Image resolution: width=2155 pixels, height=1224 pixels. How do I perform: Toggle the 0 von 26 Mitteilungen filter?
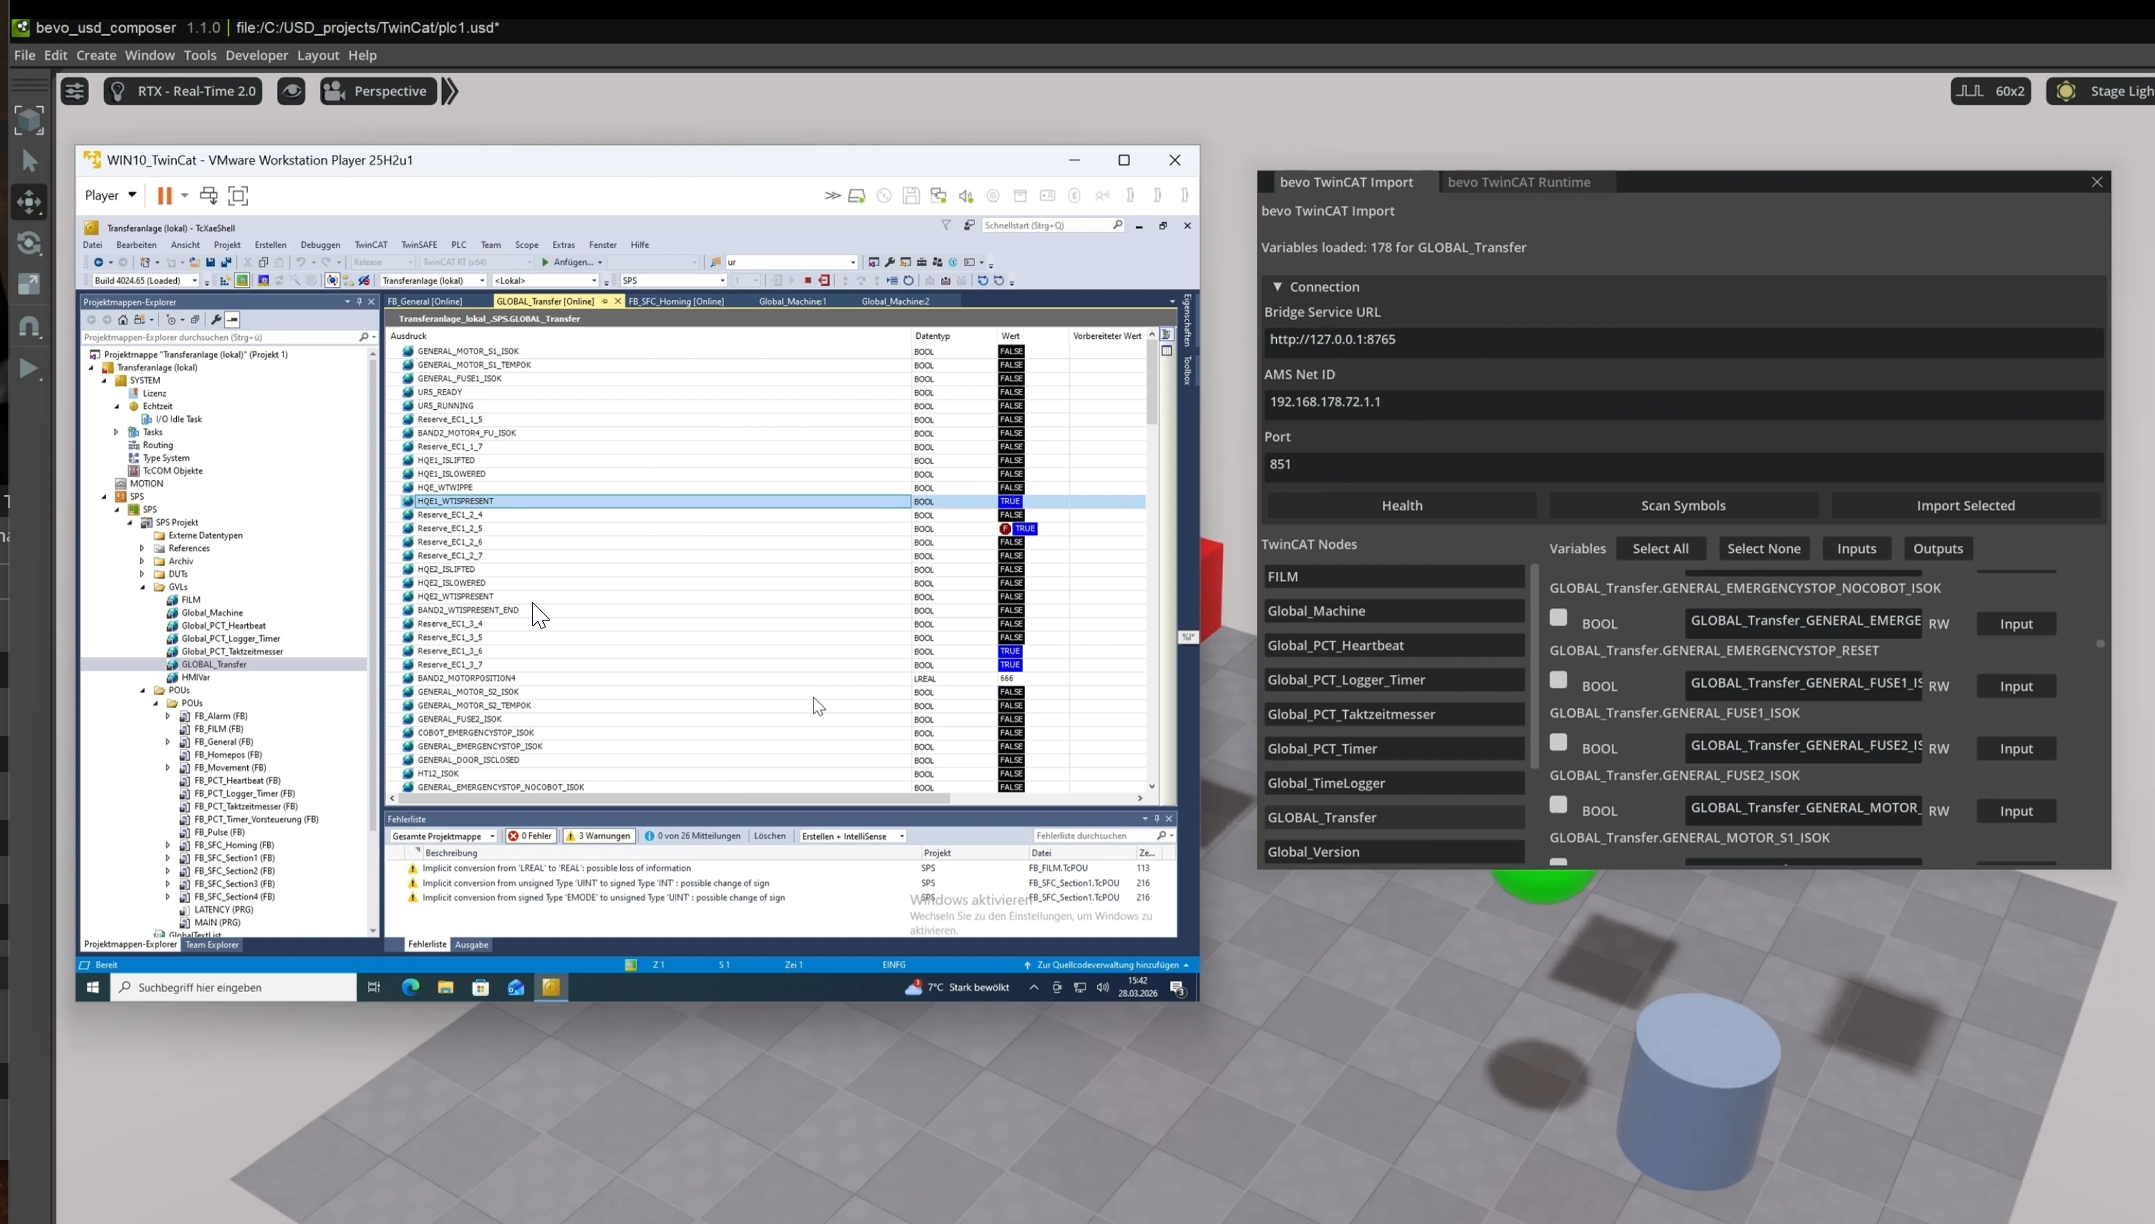coord(692,836)
